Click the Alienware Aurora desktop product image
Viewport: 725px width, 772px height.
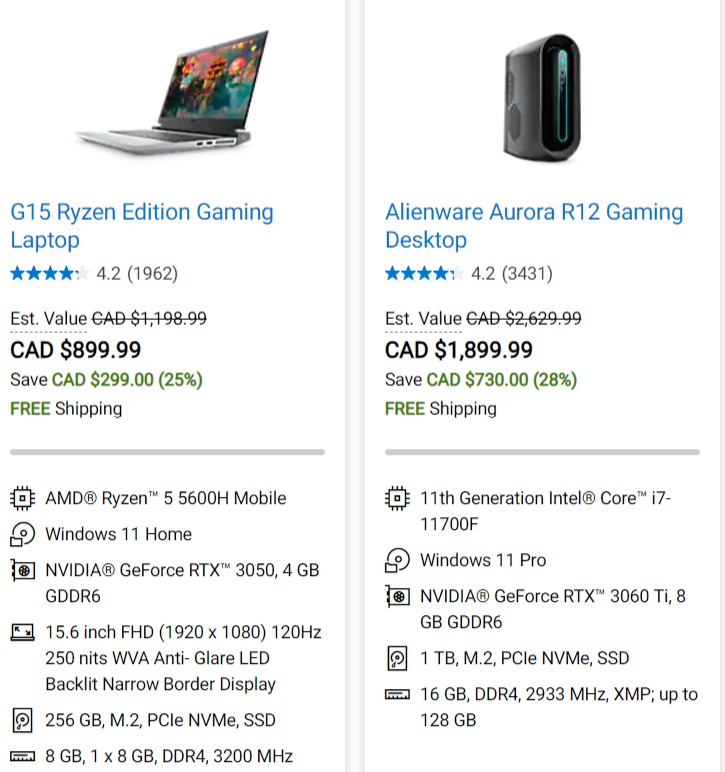point(542,97)
